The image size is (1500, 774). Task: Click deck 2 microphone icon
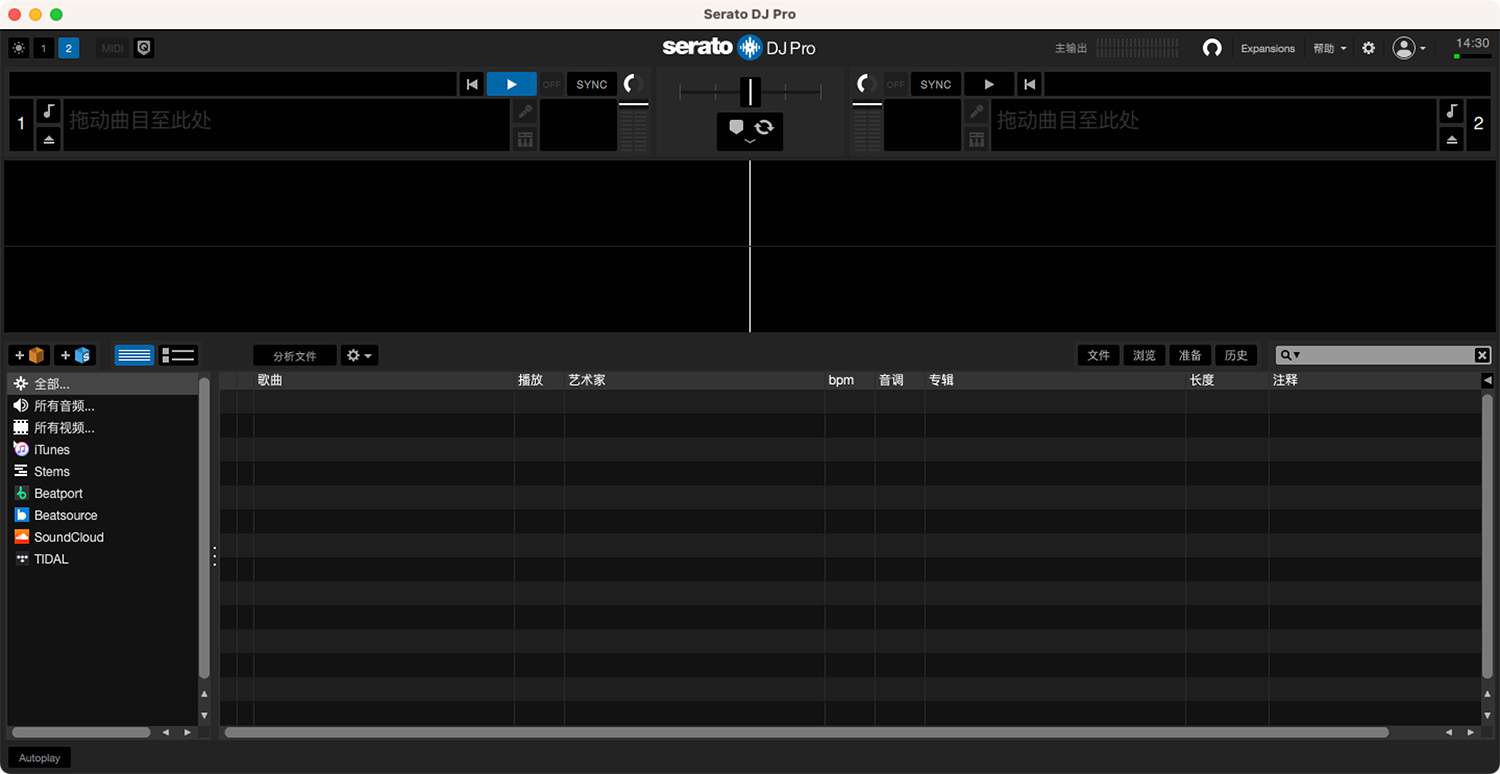click(977, 112)
